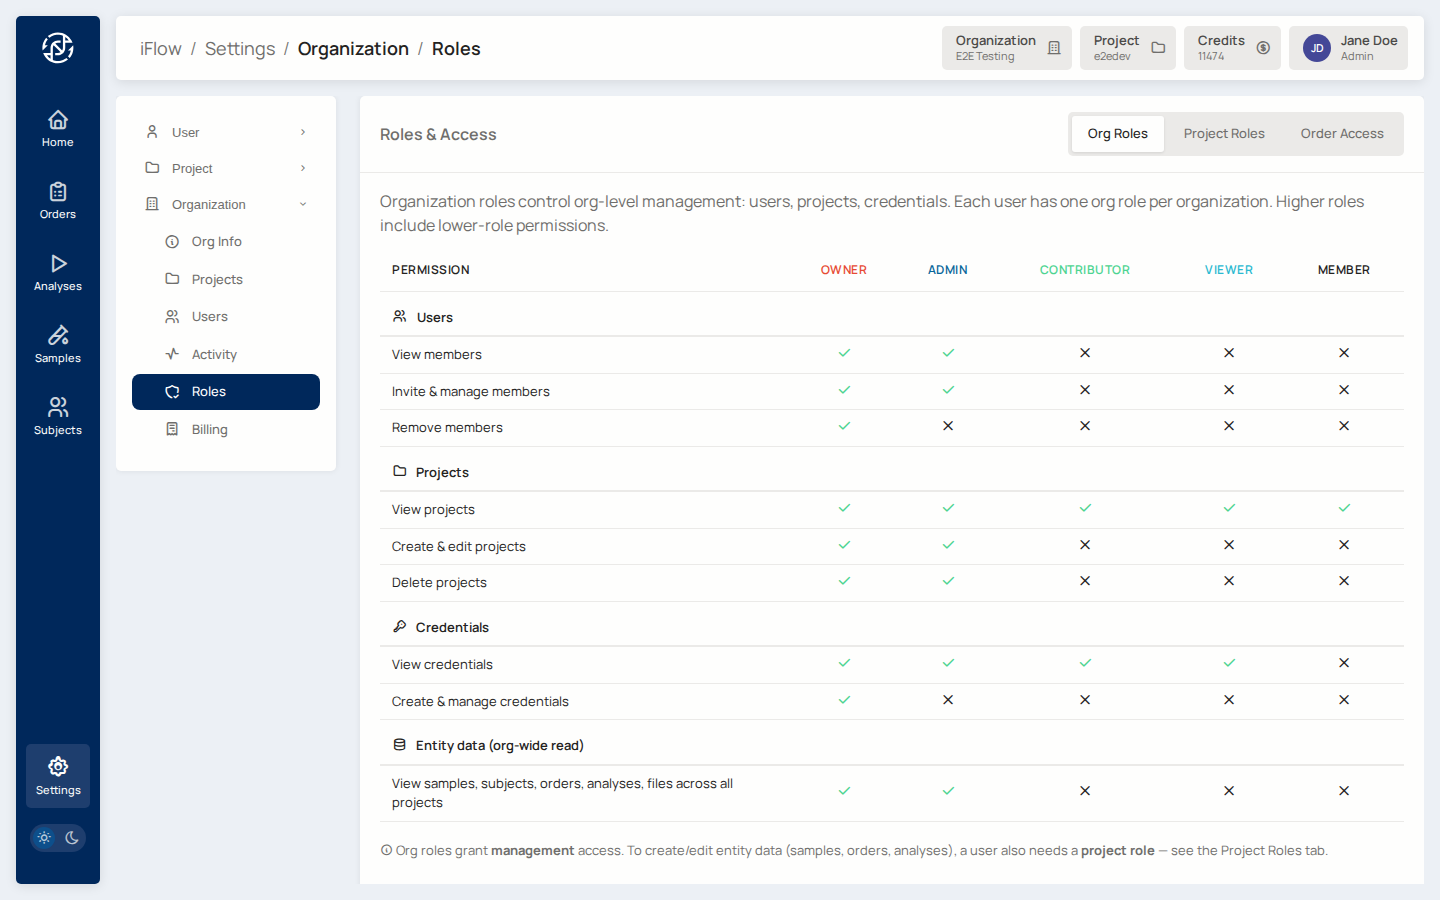Switch to dark mode moon toggle
1440x900 pixels.
pos(72,838)
